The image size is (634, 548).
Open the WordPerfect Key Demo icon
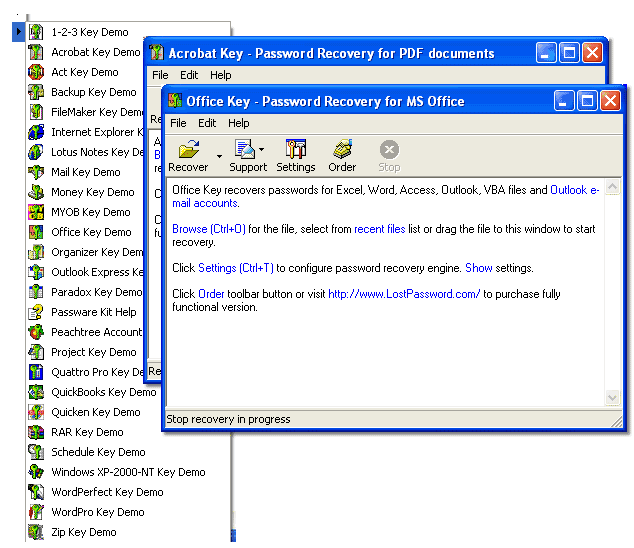pyautogui.click(x=36, y=492)
